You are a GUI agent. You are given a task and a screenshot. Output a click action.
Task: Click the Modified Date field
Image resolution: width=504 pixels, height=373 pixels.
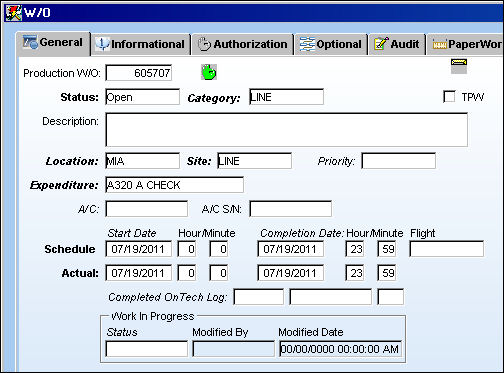pos(340,349)
